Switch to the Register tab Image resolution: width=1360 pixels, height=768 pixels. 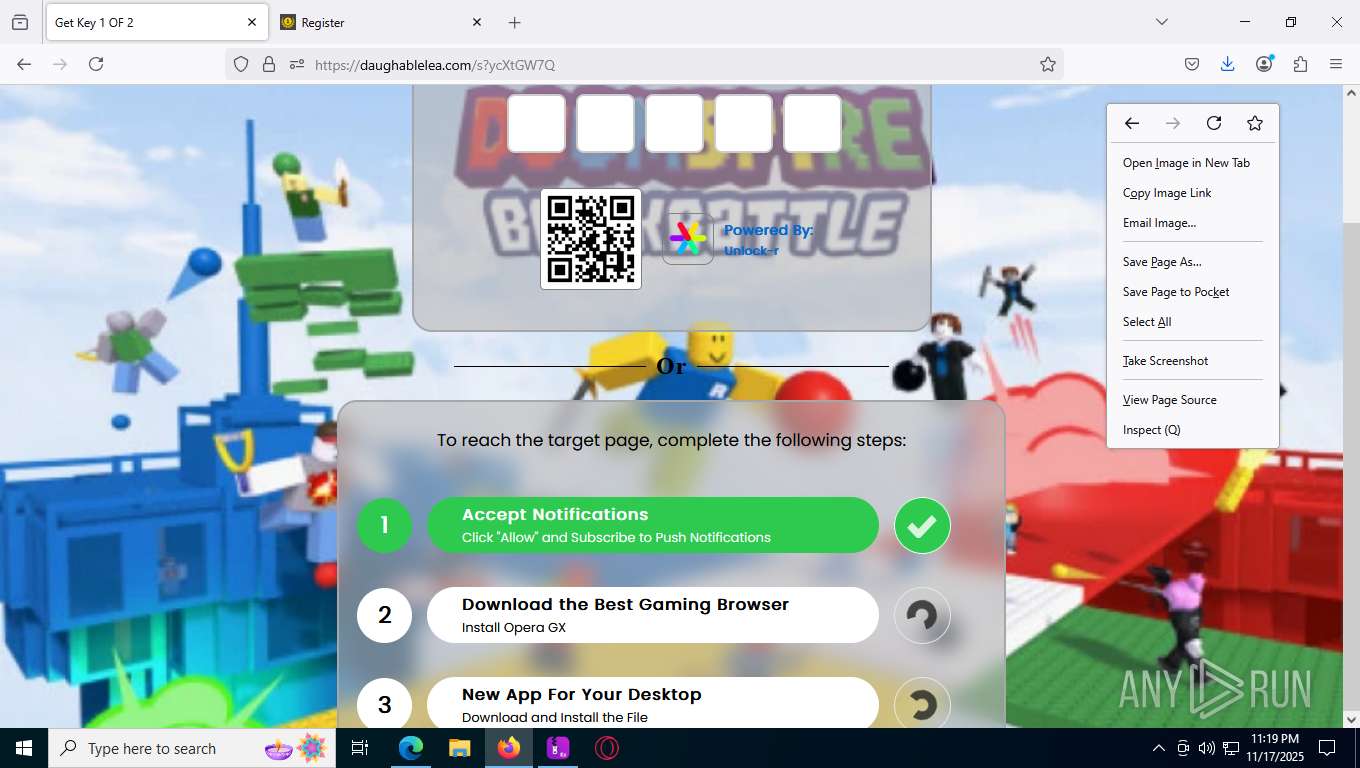click(381, 22)
